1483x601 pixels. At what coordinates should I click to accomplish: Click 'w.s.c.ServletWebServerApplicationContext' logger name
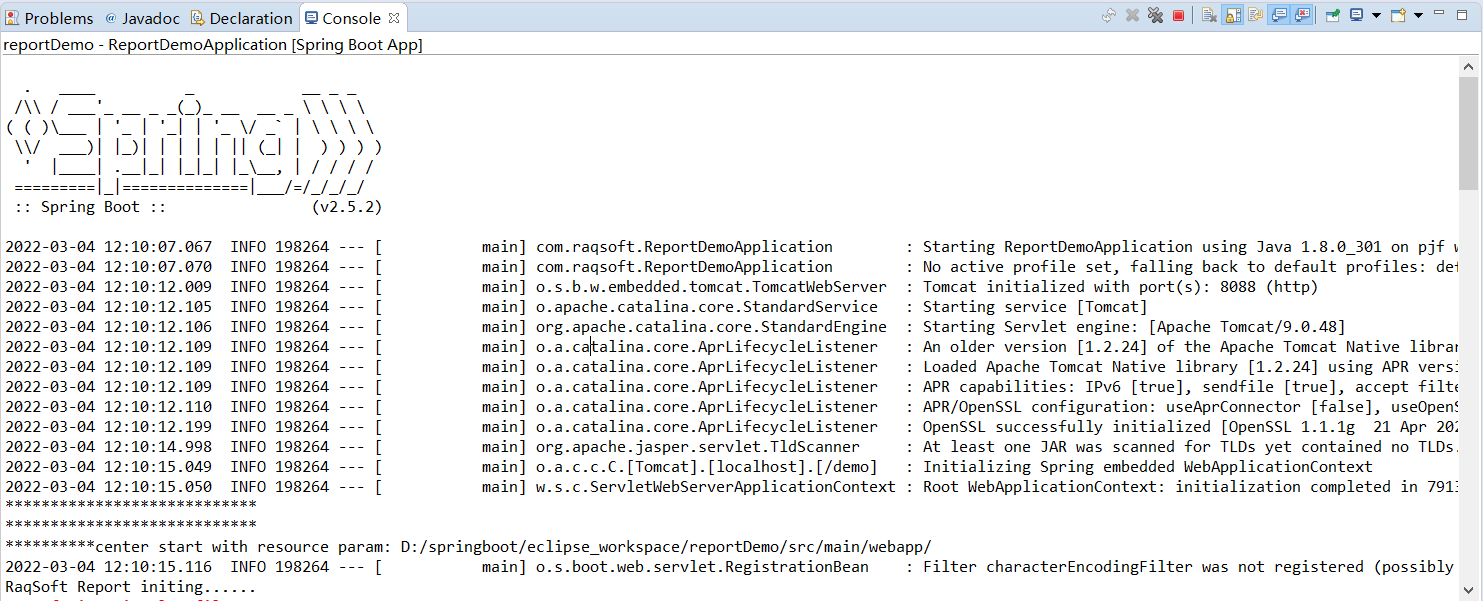(x=716, y=487)
